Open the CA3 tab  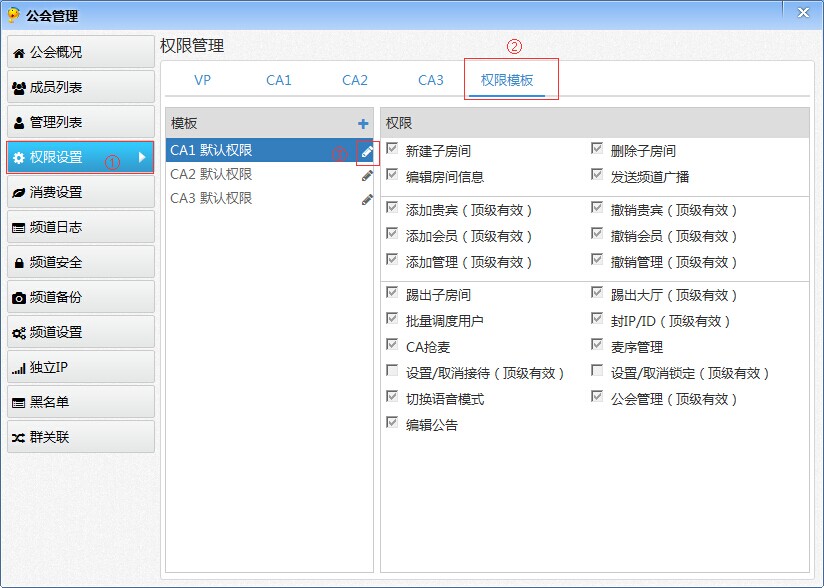[x=431, y=80]
